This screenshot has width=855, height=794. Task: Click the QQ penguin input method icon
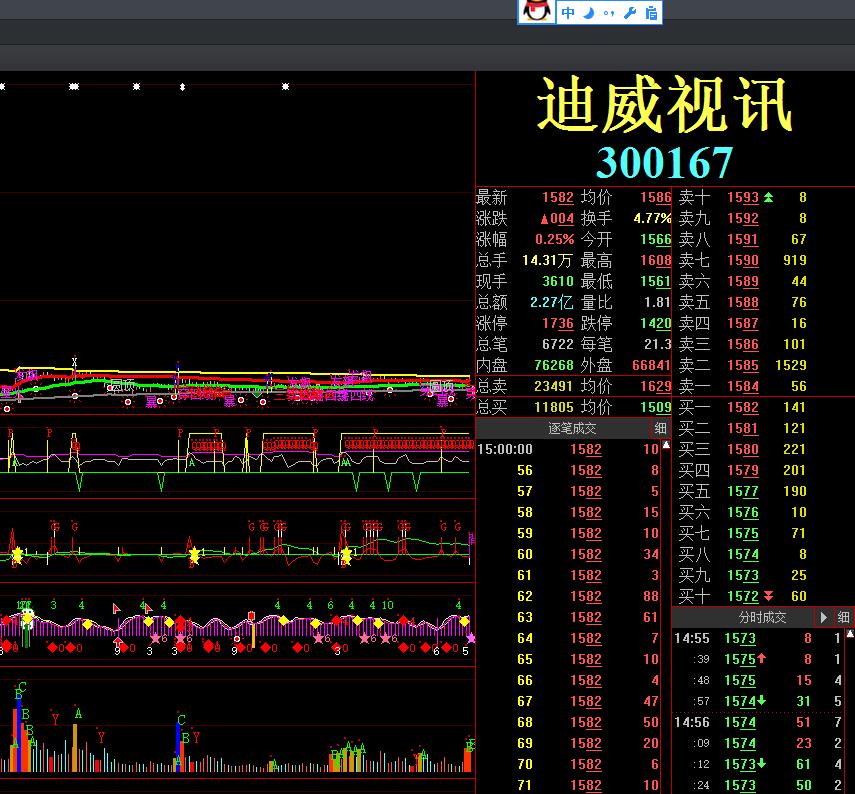tap(537, 11)
